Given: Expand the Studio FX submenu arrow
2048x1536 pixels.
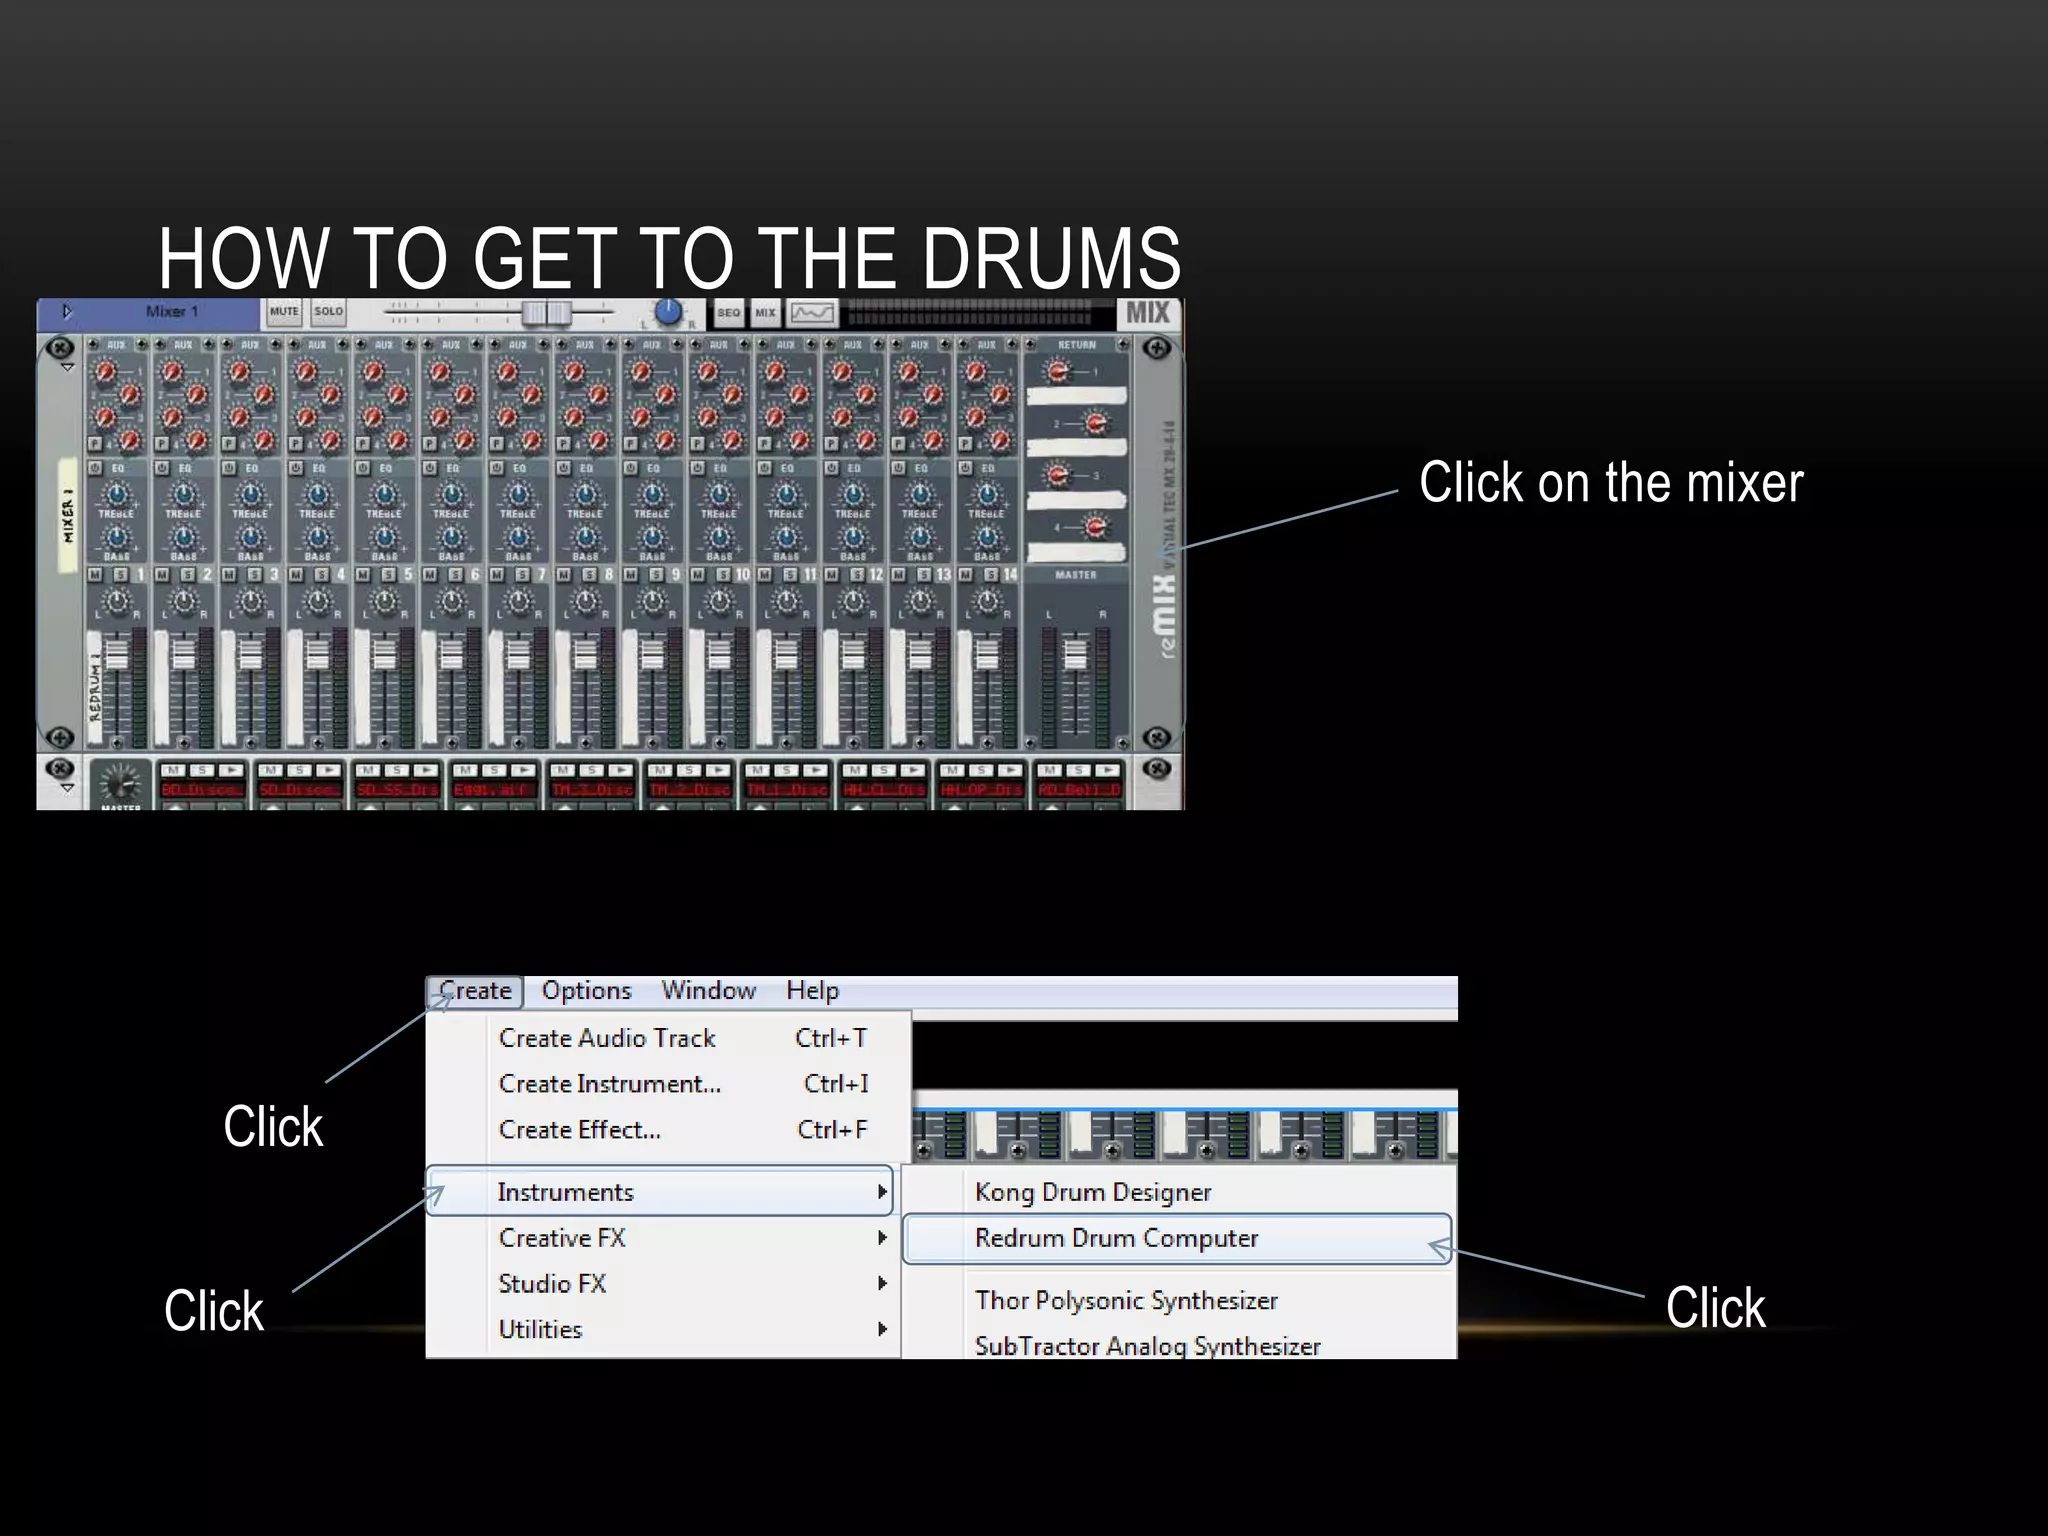Looking at the screenshot, I should 881,1283.
